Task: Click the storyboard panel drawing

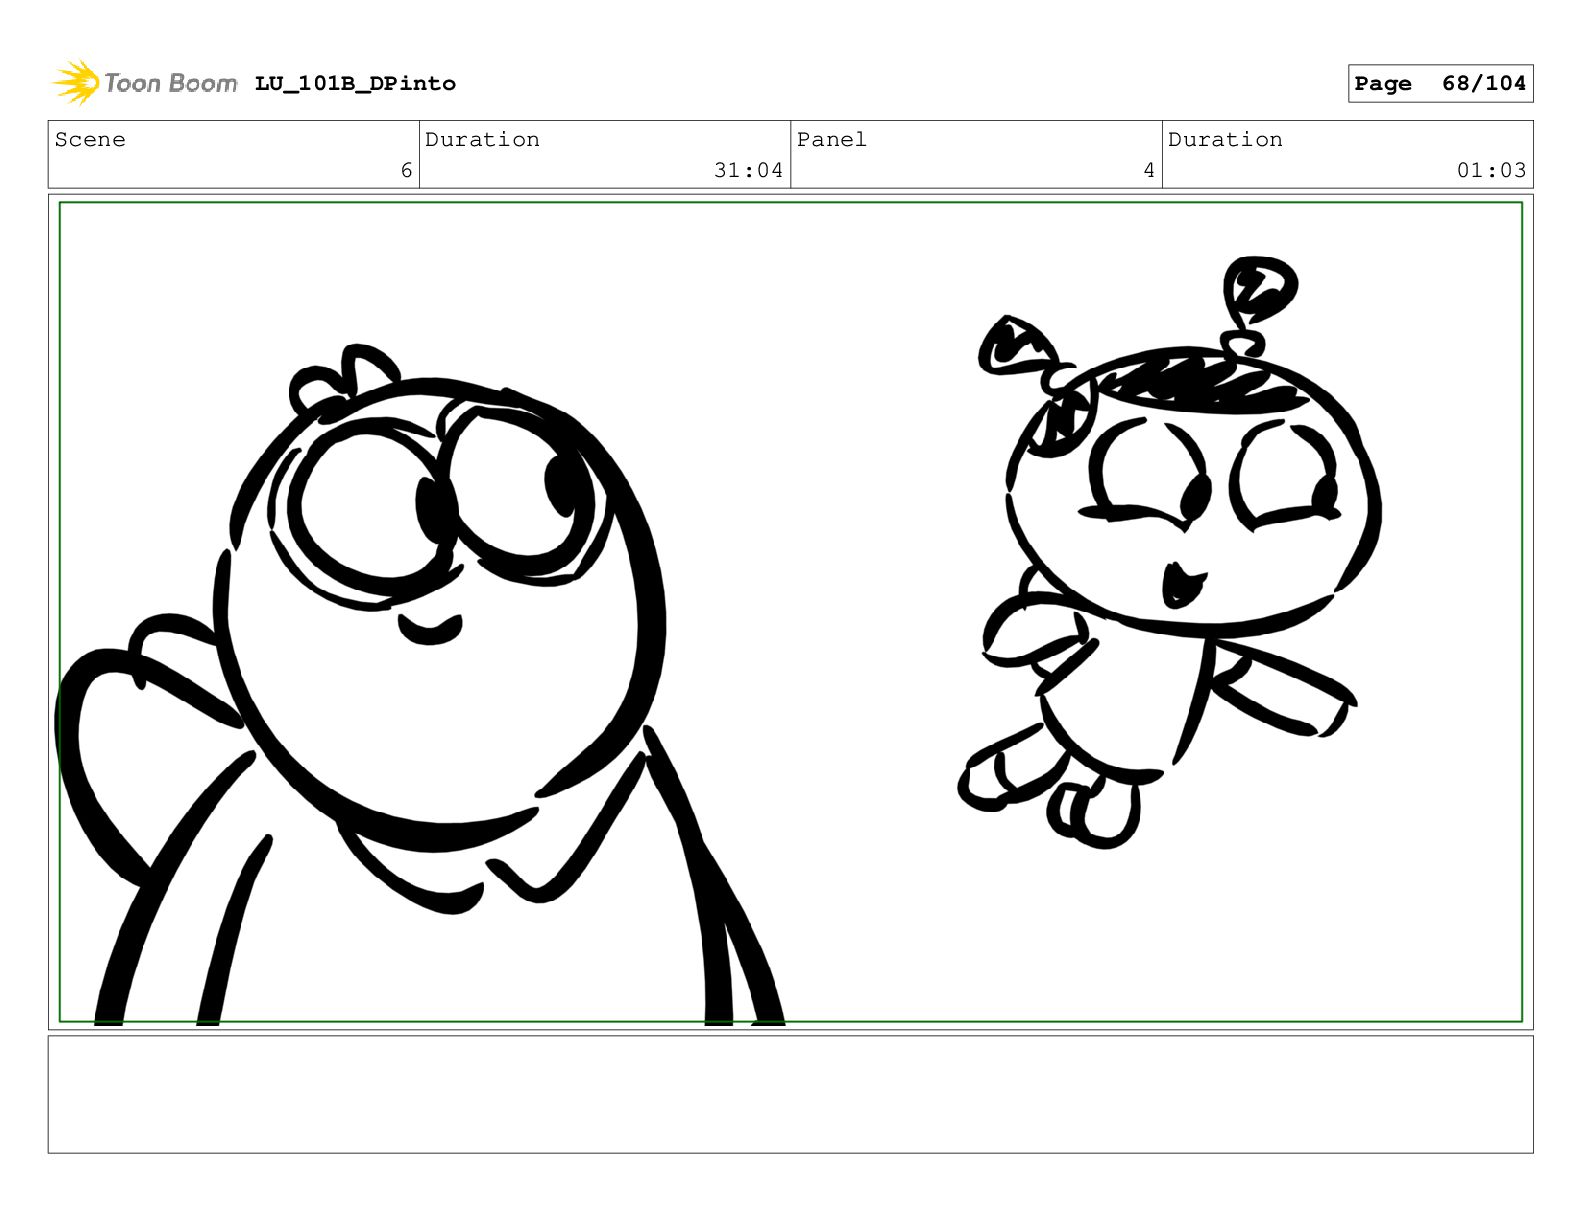Action: (790, 612)
